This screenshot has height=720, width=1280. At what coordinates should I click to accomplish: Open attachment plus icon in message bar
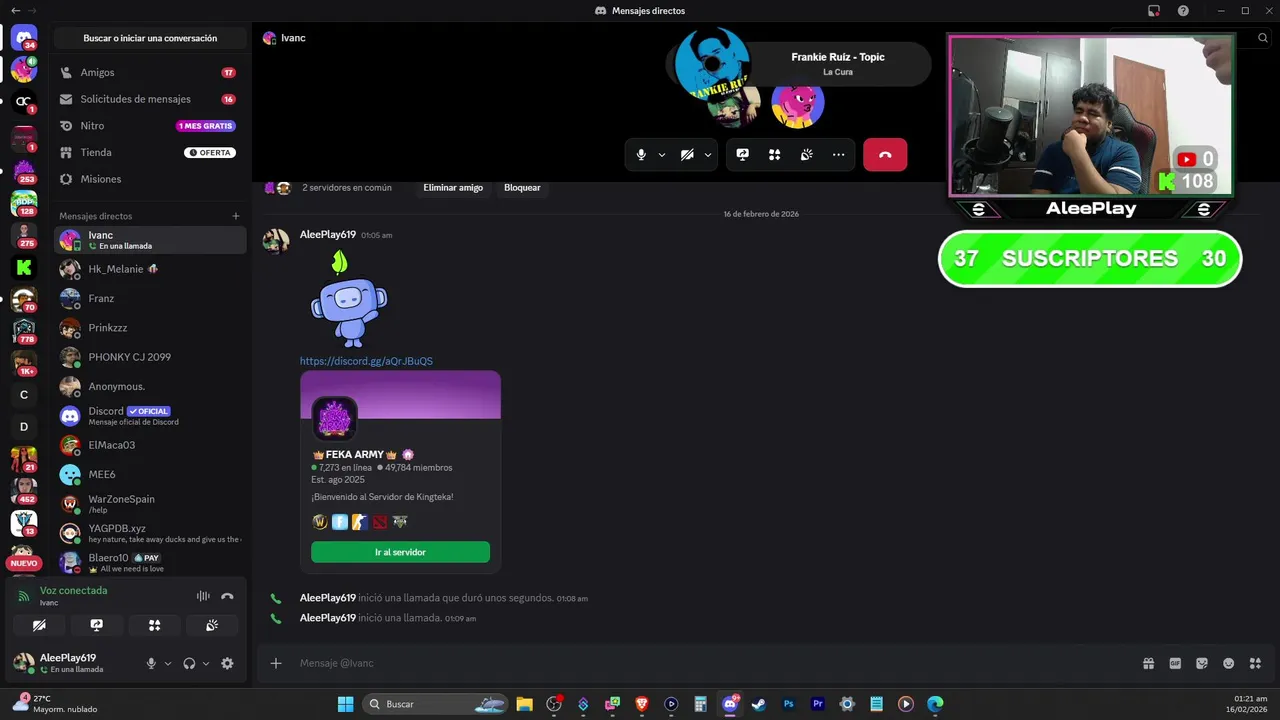[x=276, y=663]
